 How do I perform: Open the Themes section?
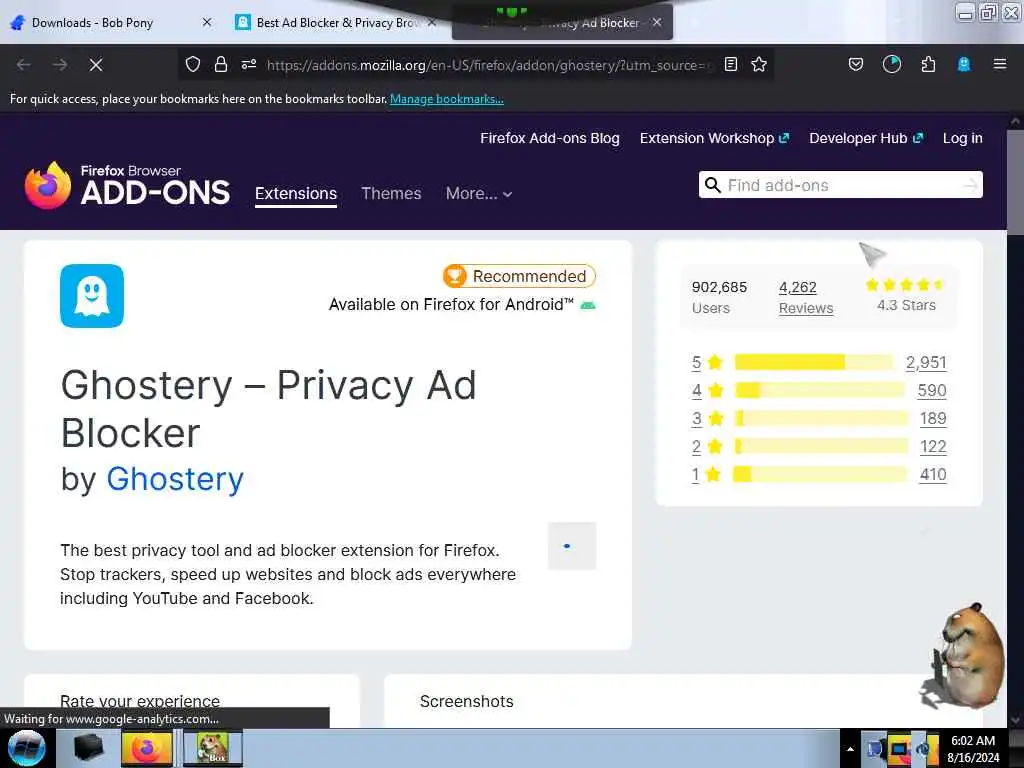pyautogui.click(x=391, y=193)
